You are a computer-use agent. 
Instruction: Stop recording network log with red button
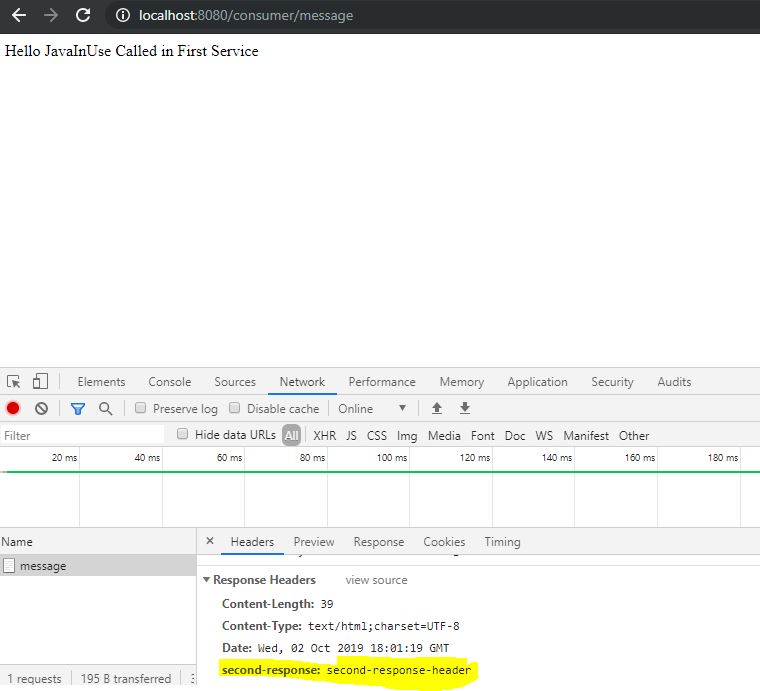(13, 408)
